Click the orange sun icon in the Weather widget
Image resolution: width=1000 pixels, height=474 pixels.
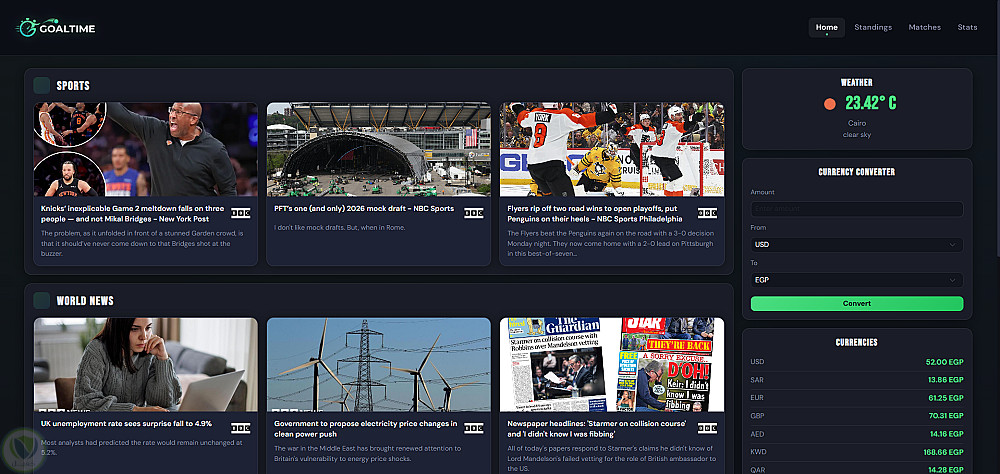point(830,104)
